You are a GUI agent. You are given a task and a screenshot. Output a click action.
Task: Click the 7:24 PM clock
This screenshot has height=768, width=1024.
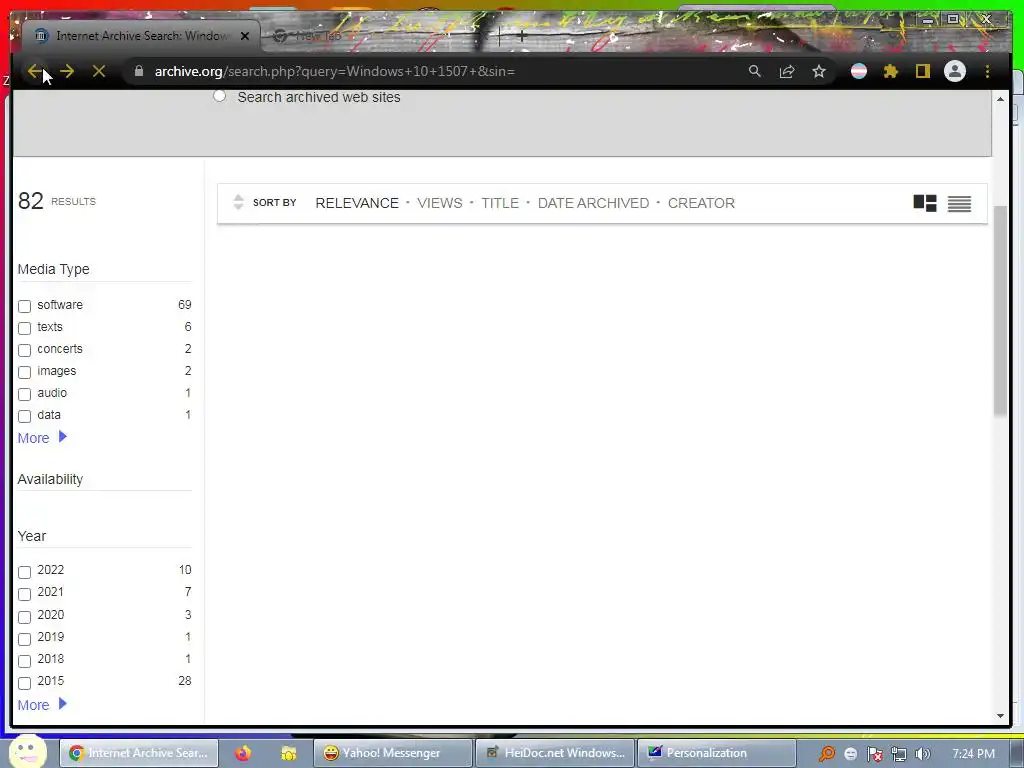974,754
